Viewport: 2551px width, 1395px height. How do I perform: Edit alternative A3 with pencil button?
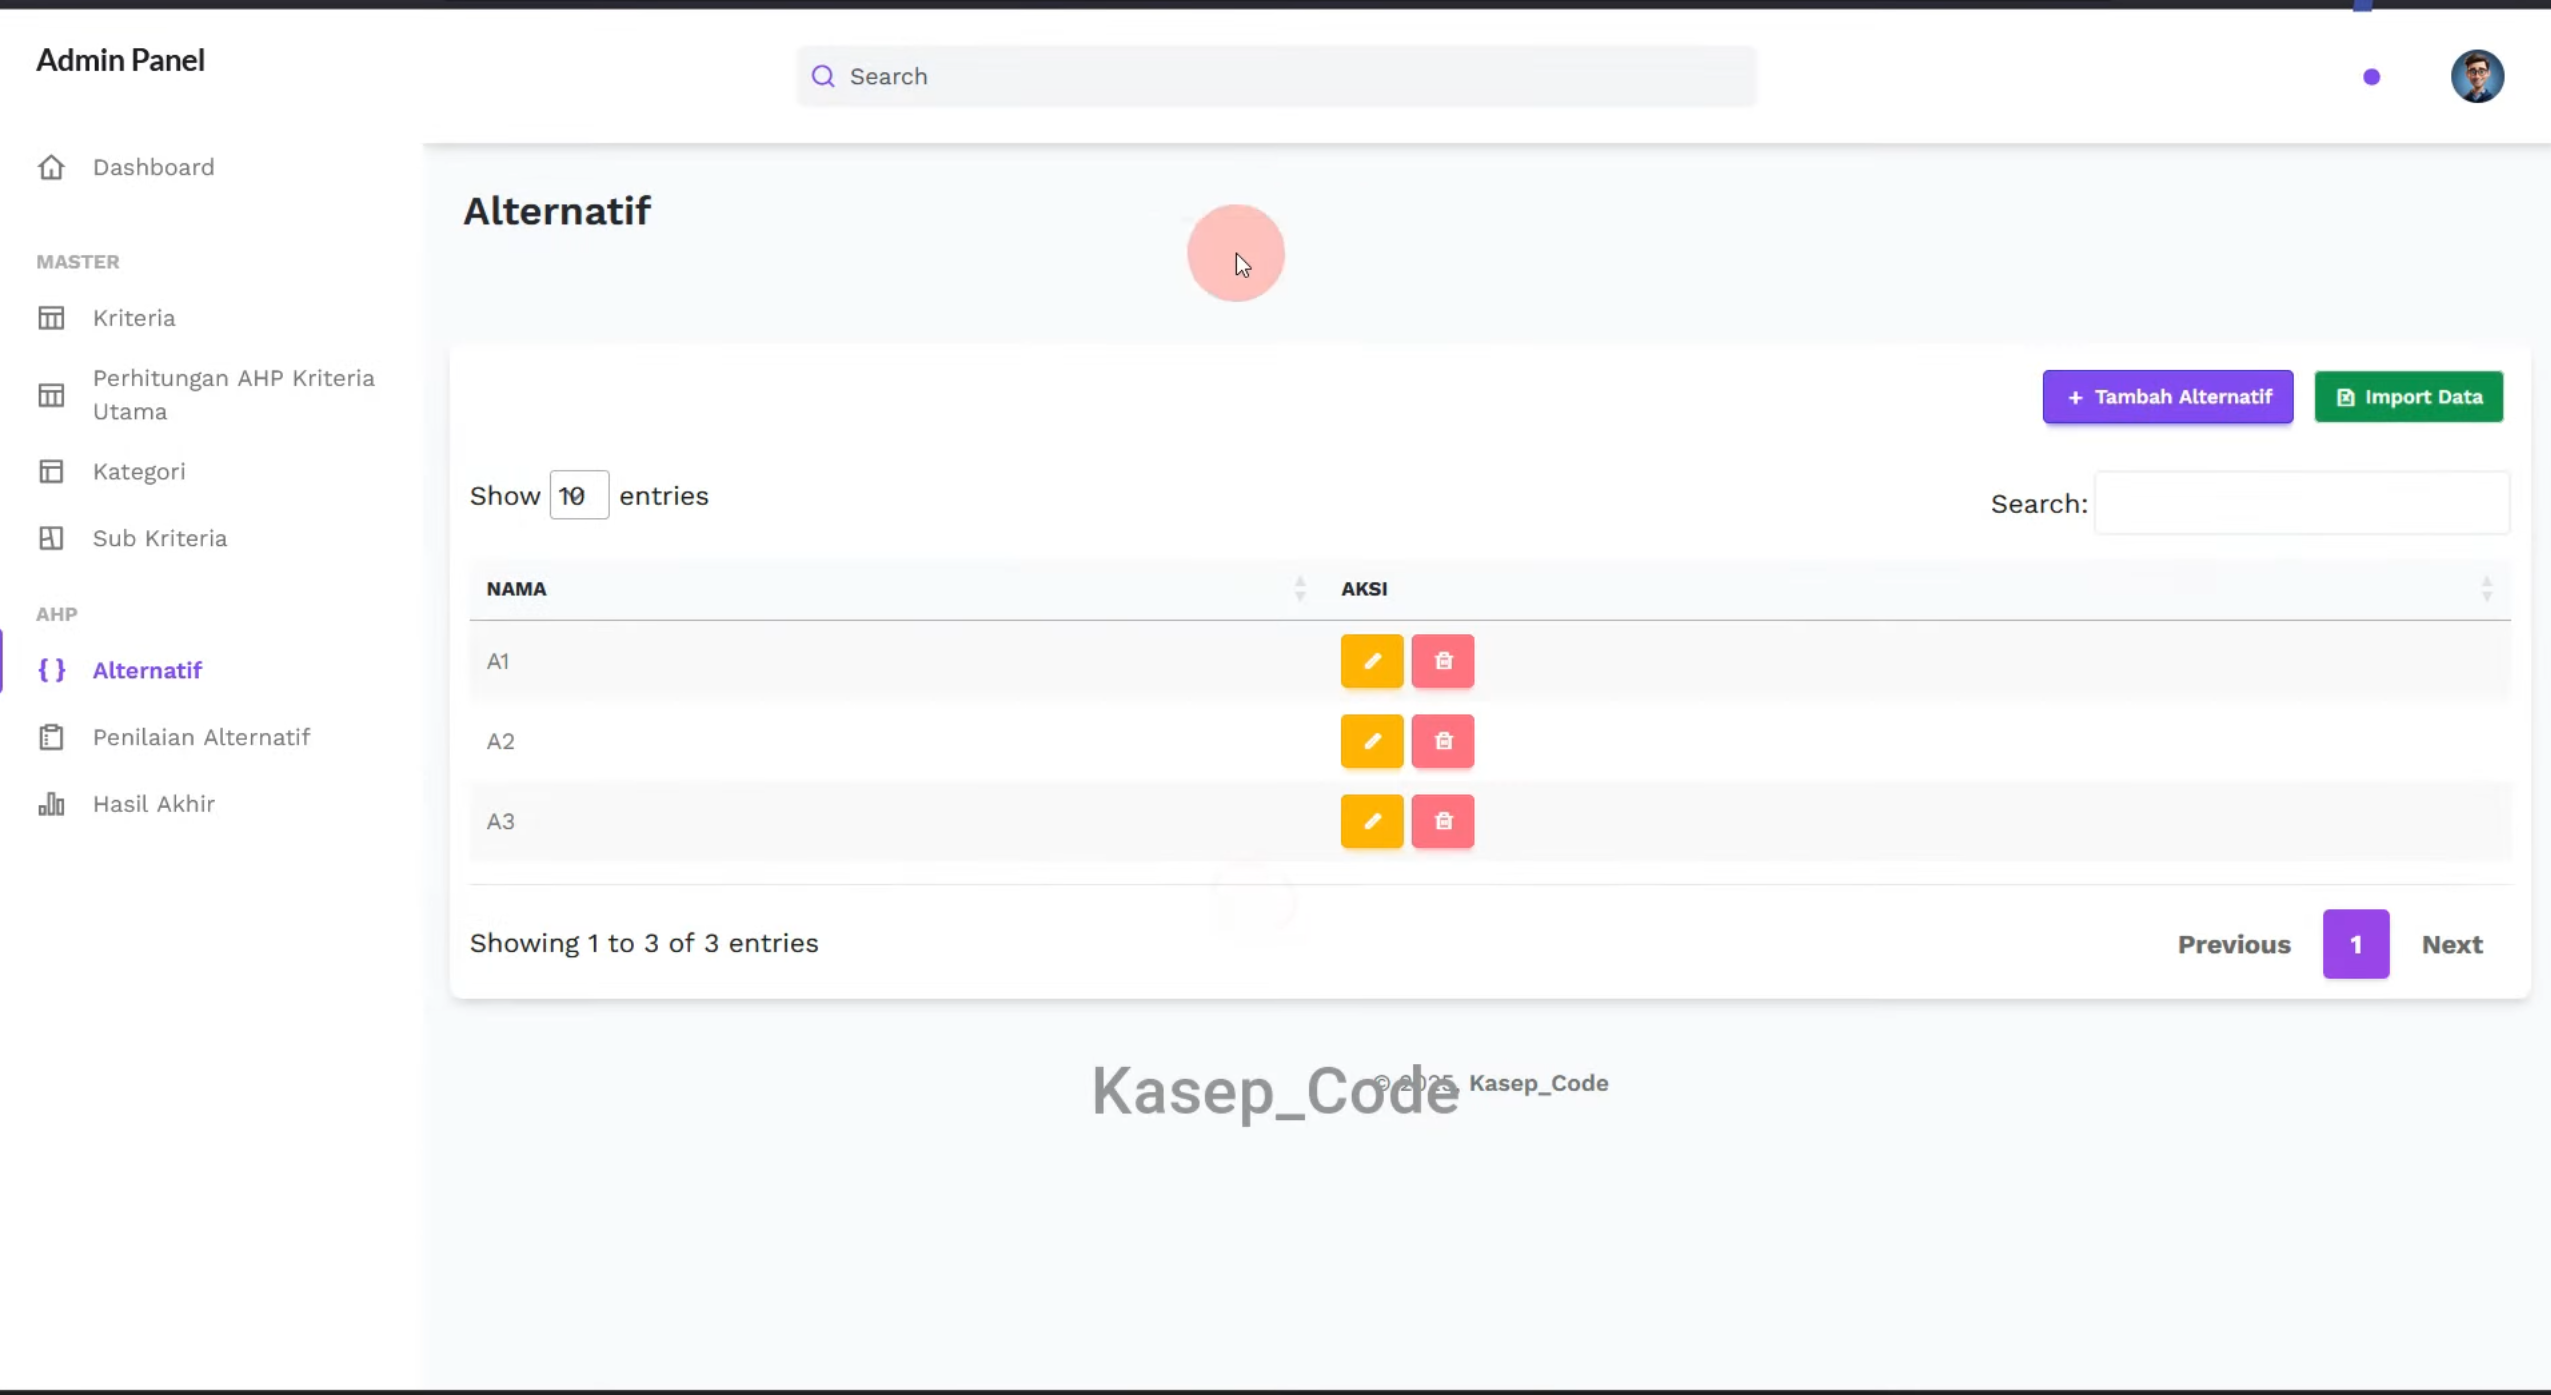1371,821
